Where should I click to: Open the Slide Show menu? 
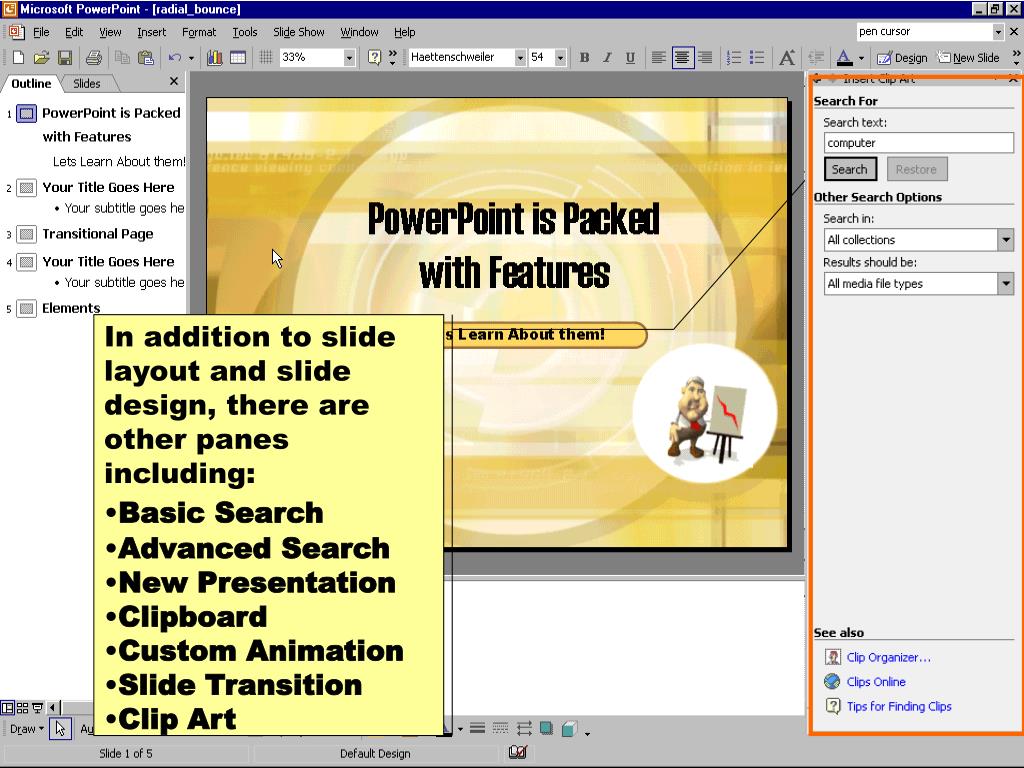pos(298,32)
